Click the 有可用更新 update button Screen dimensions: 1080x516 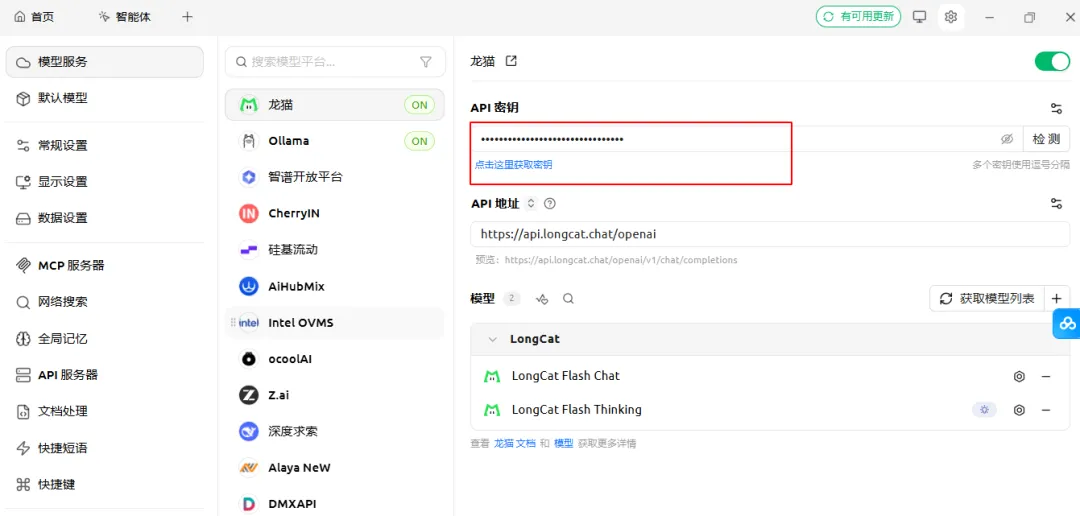coord(858,17)
